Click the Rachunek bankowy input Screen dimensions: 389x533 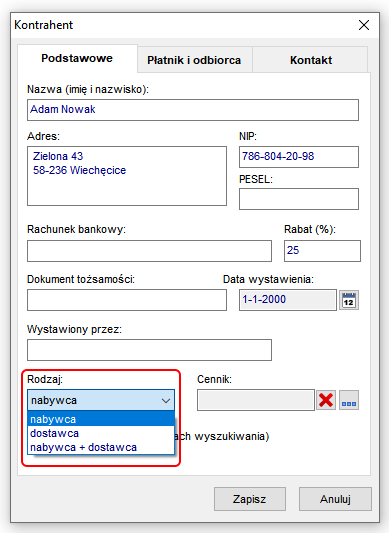point(149,251)
